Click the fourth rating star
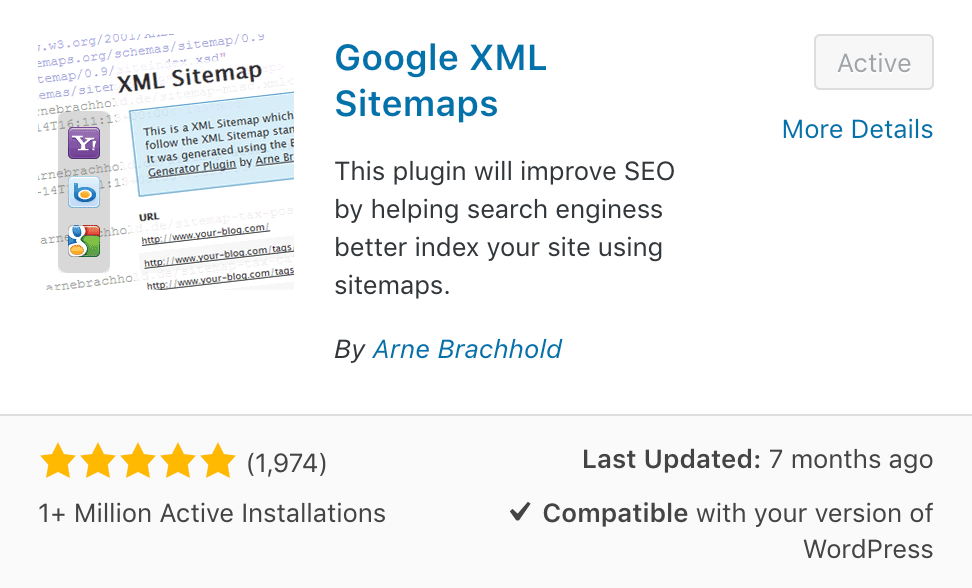Image resolution: width=972 pixels, height=588 pixels. tap(178, 460)
